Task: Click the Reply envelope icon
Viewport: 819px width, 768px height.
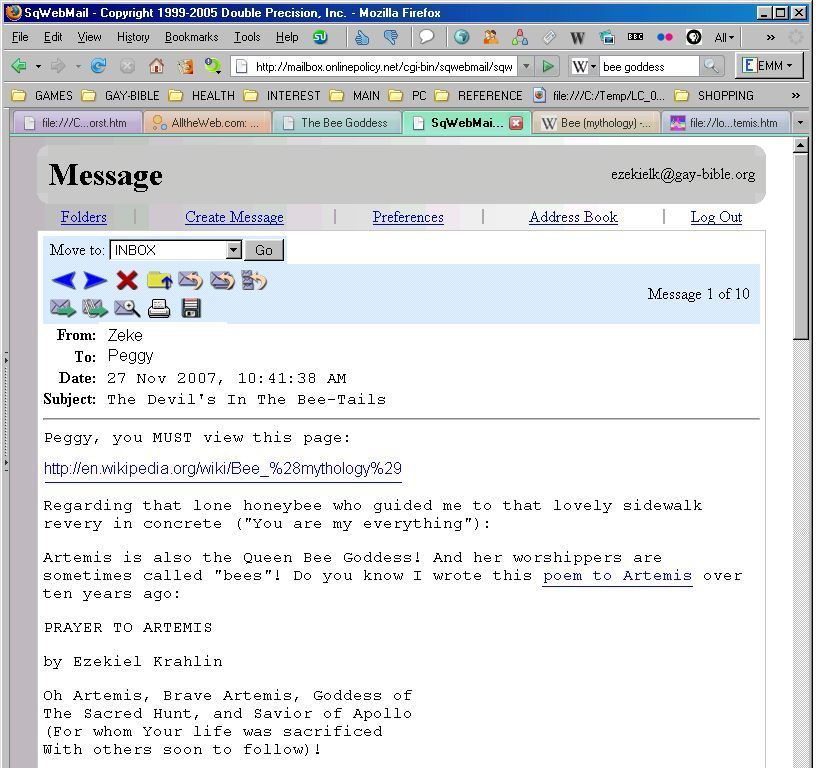Action: tap(191, 281)
